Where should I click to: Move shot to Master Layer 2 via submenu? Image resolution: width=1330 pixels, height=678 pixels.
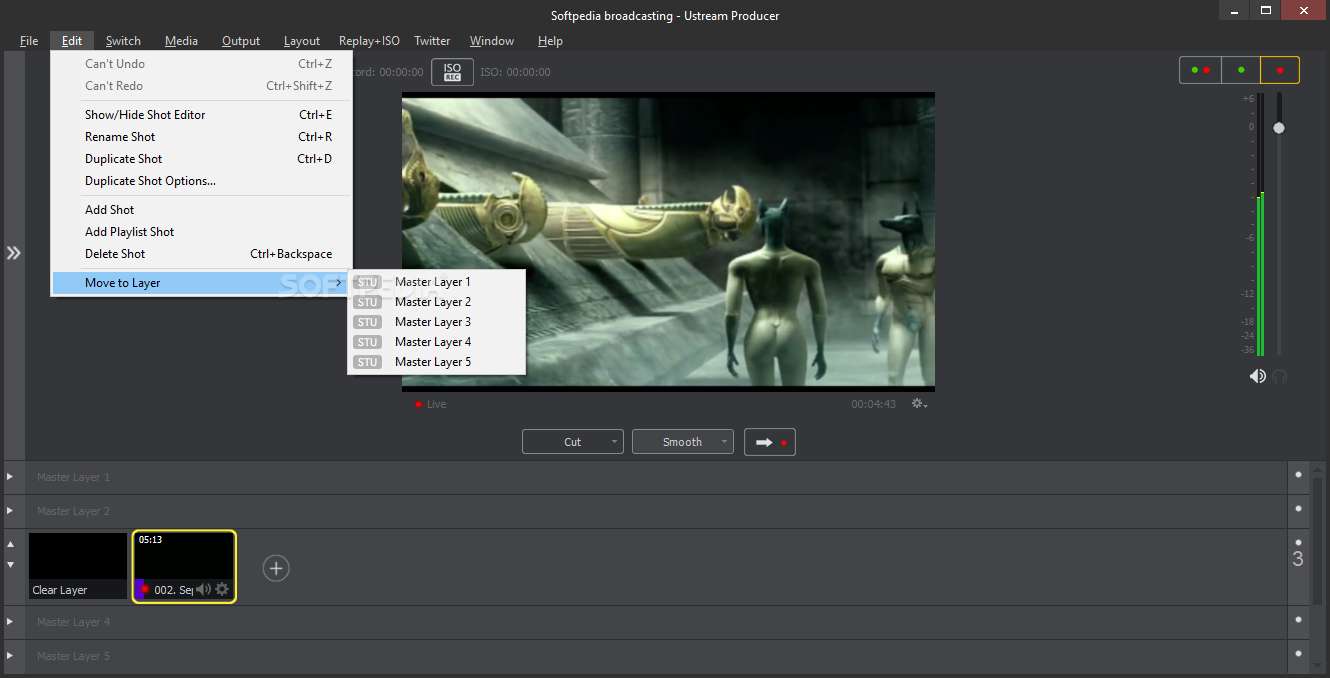click(436, 302)
